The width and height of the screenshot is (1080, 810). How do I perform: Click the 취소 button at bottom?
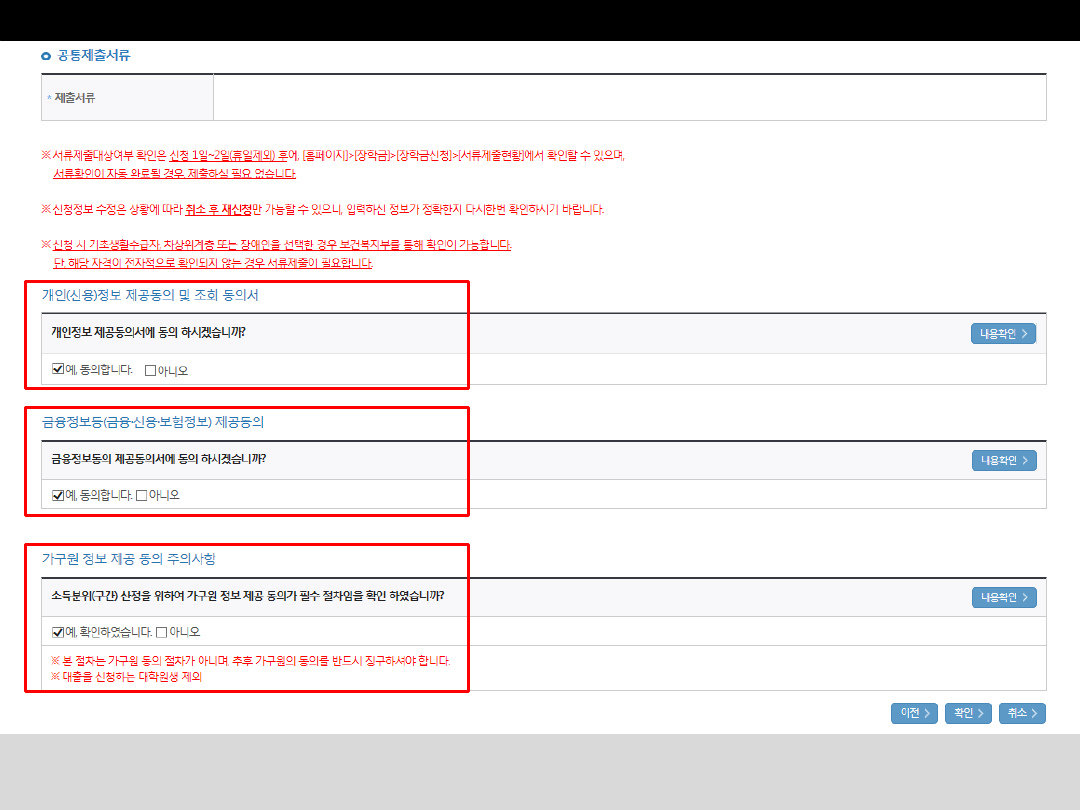(1022, 713)
